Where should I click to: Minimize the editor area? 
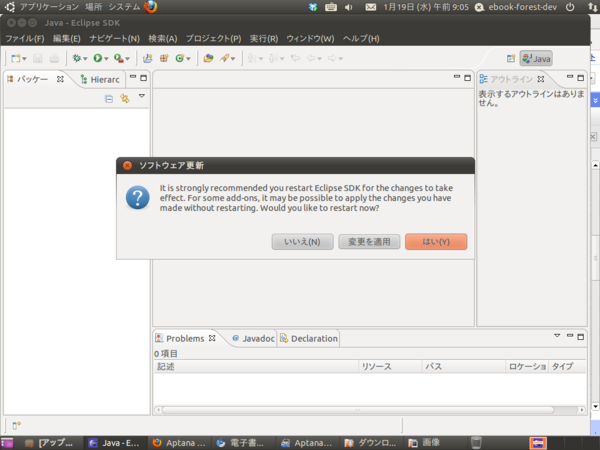click(457, 77)
